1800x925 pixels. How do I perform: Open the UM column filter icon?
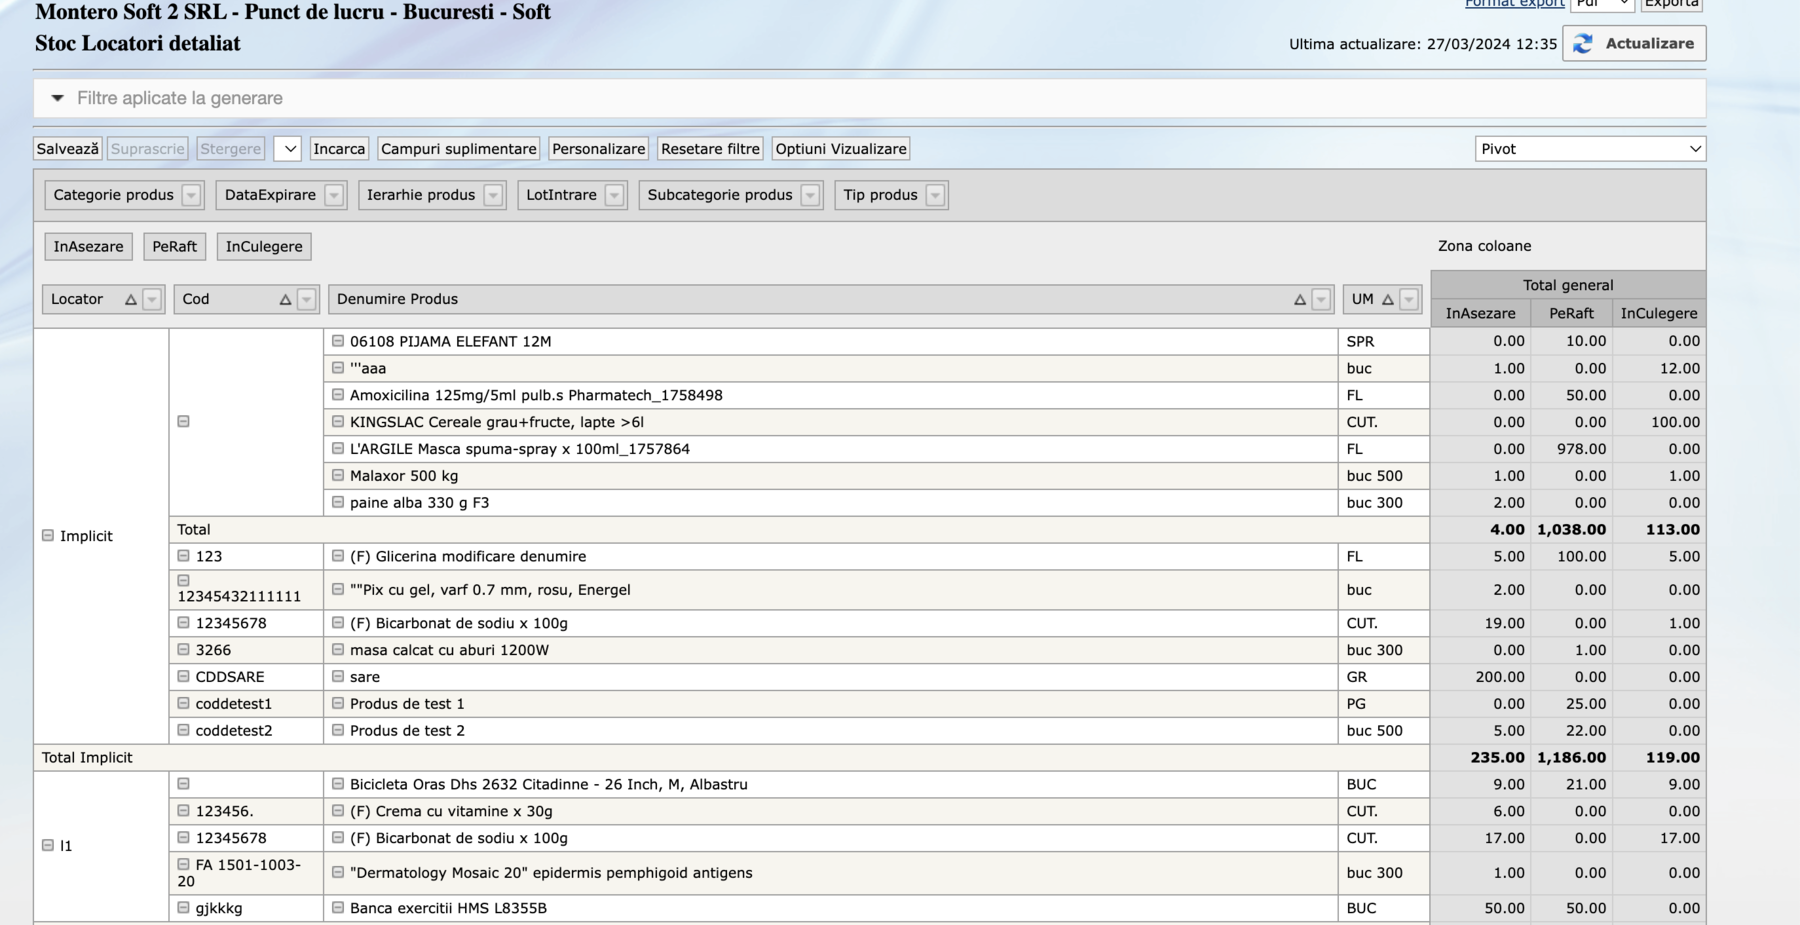point(1409,299)
